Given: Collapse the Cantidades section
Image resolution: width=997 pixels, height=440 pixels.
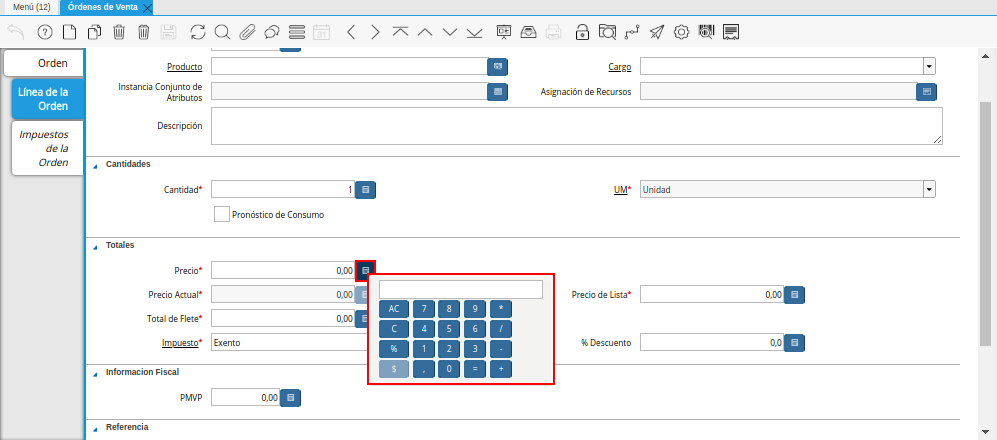Looking at the screenshot, I should pyautogui.click(x=95, y=165).
